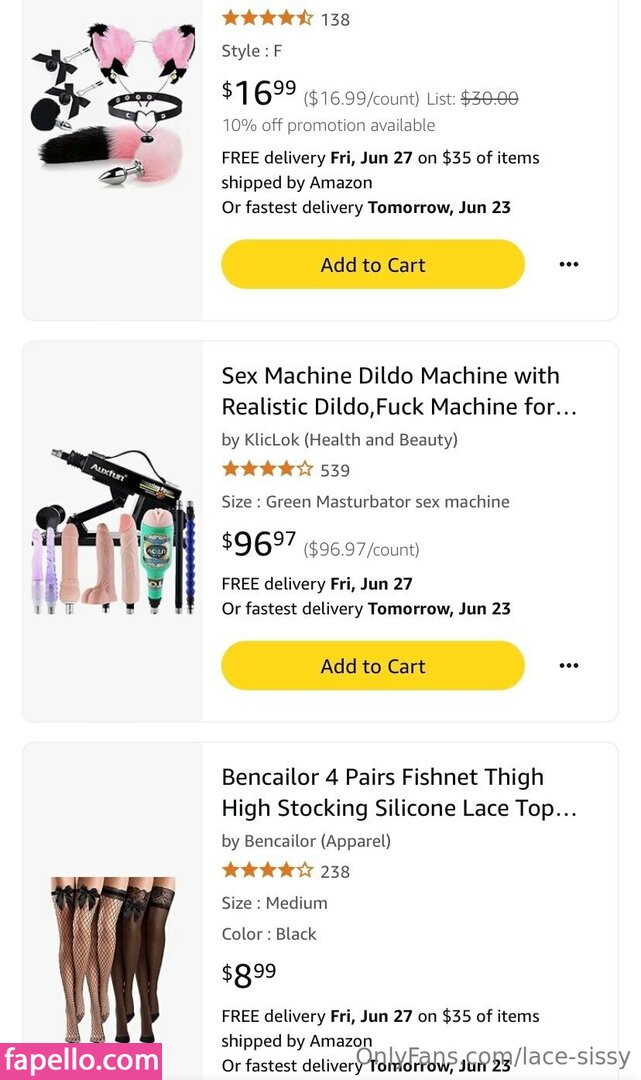Open options menu for the $16.99 item
This screenshot has height=1080, width=641.
(569, 265)
